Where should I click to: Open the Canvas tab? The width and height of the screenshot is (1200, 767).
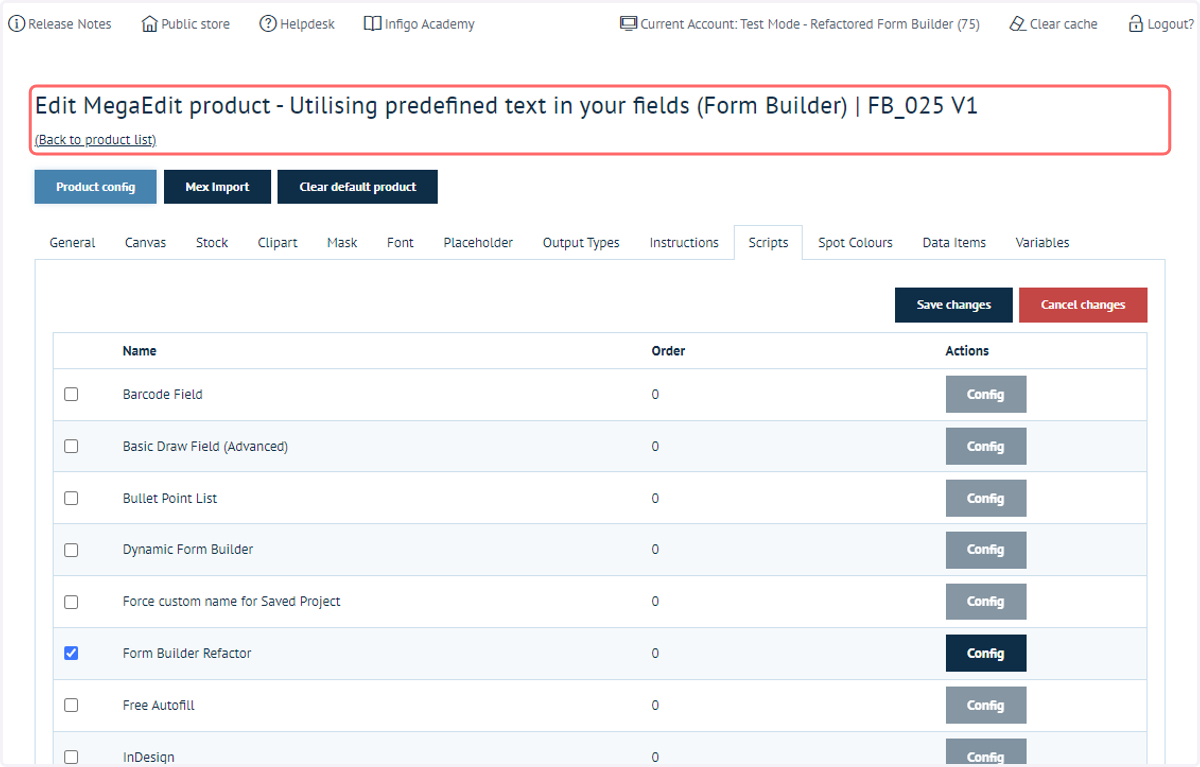[x=146, y=242]
